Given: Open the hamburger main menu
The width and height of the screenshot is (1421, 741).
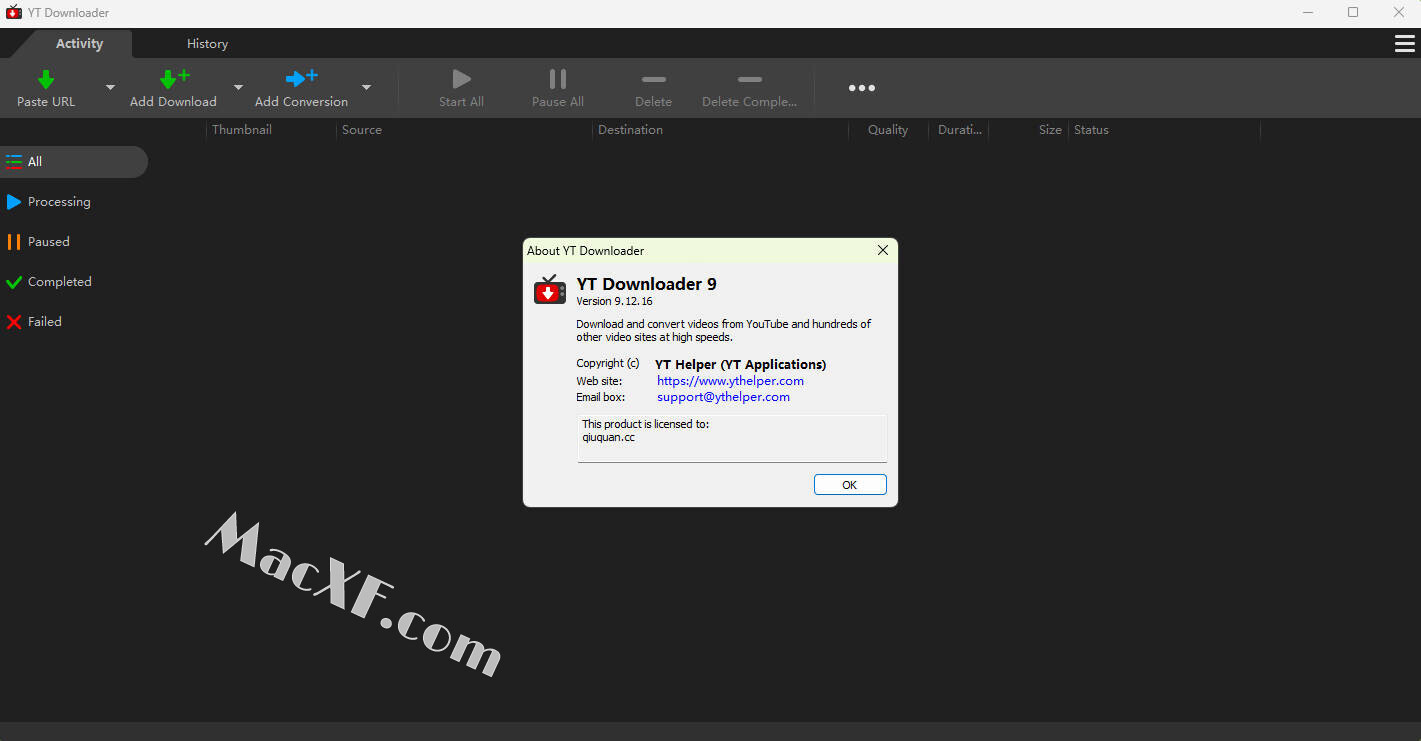Looking at the screenshot, I should click(1404, 43).
